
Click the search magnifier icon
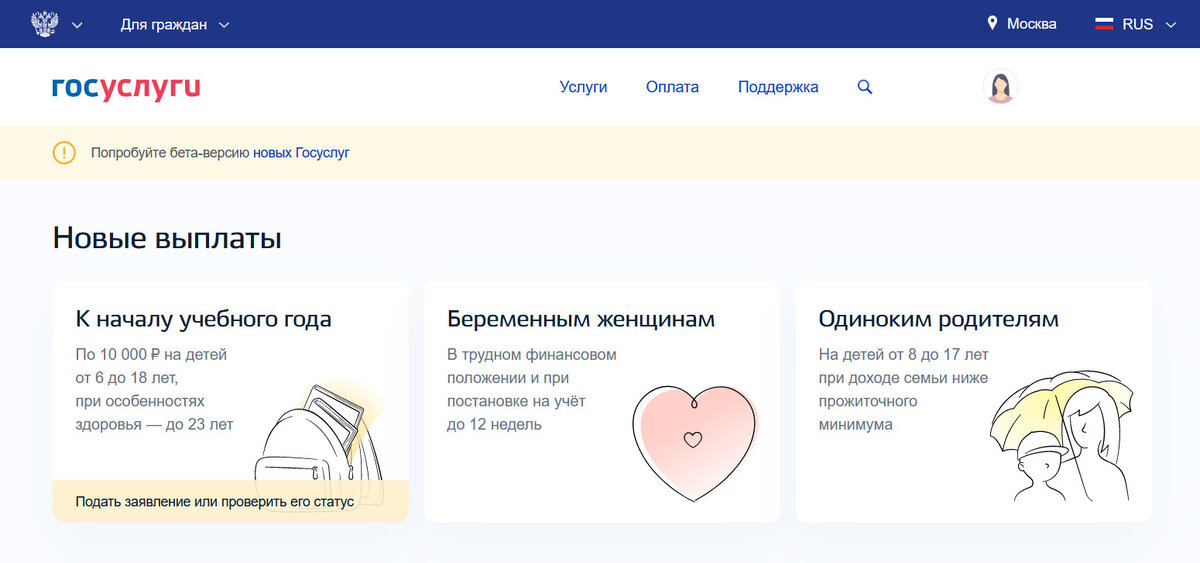point(865,87)
